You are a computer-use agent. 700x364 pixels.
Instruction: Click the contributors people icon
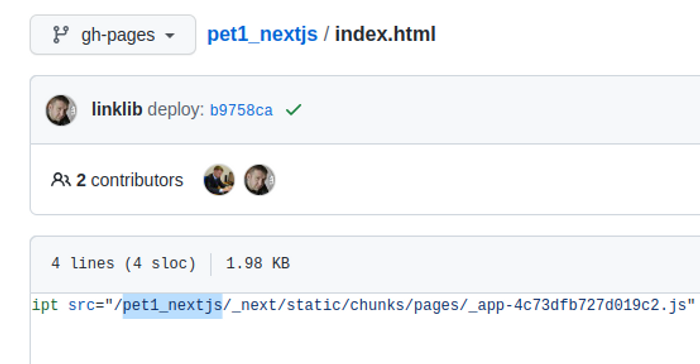click(61, 180)
